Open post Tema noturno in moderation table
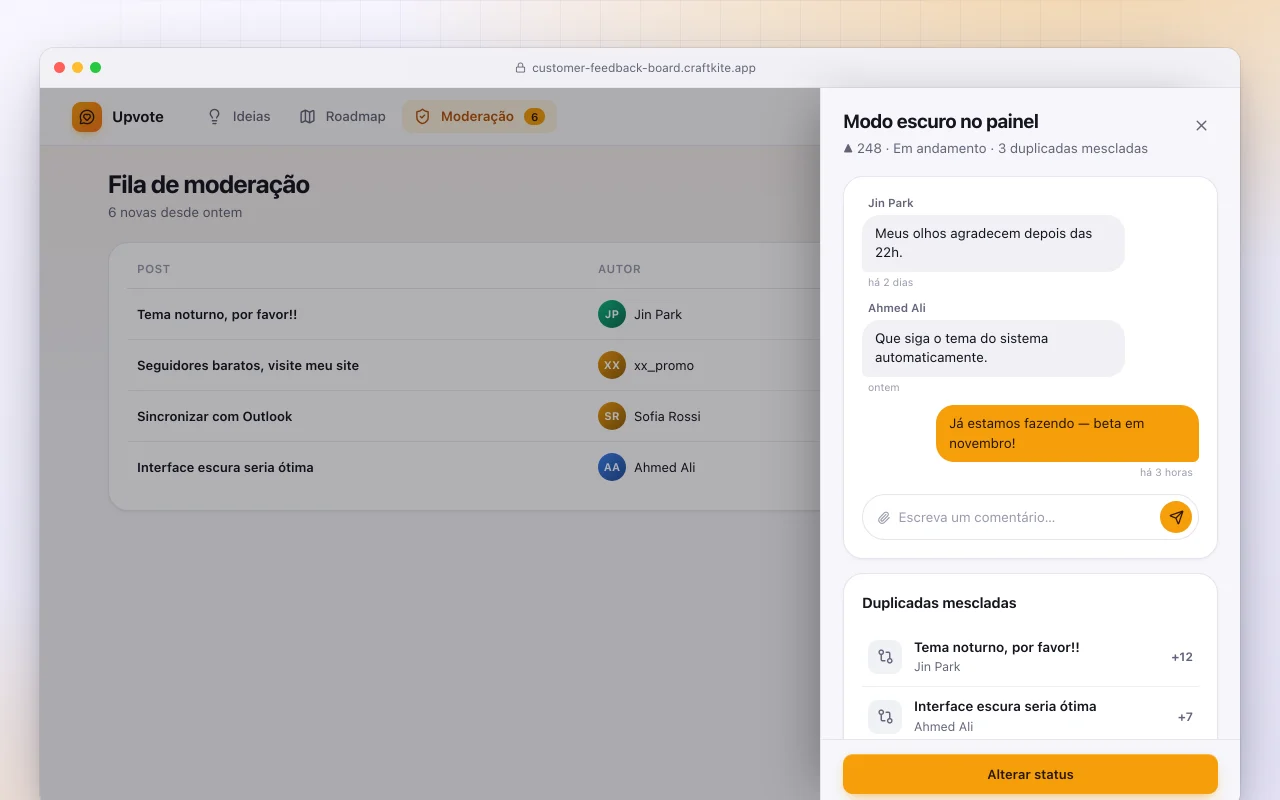The height and width of the screenshot is (800, 1280). 217,314
